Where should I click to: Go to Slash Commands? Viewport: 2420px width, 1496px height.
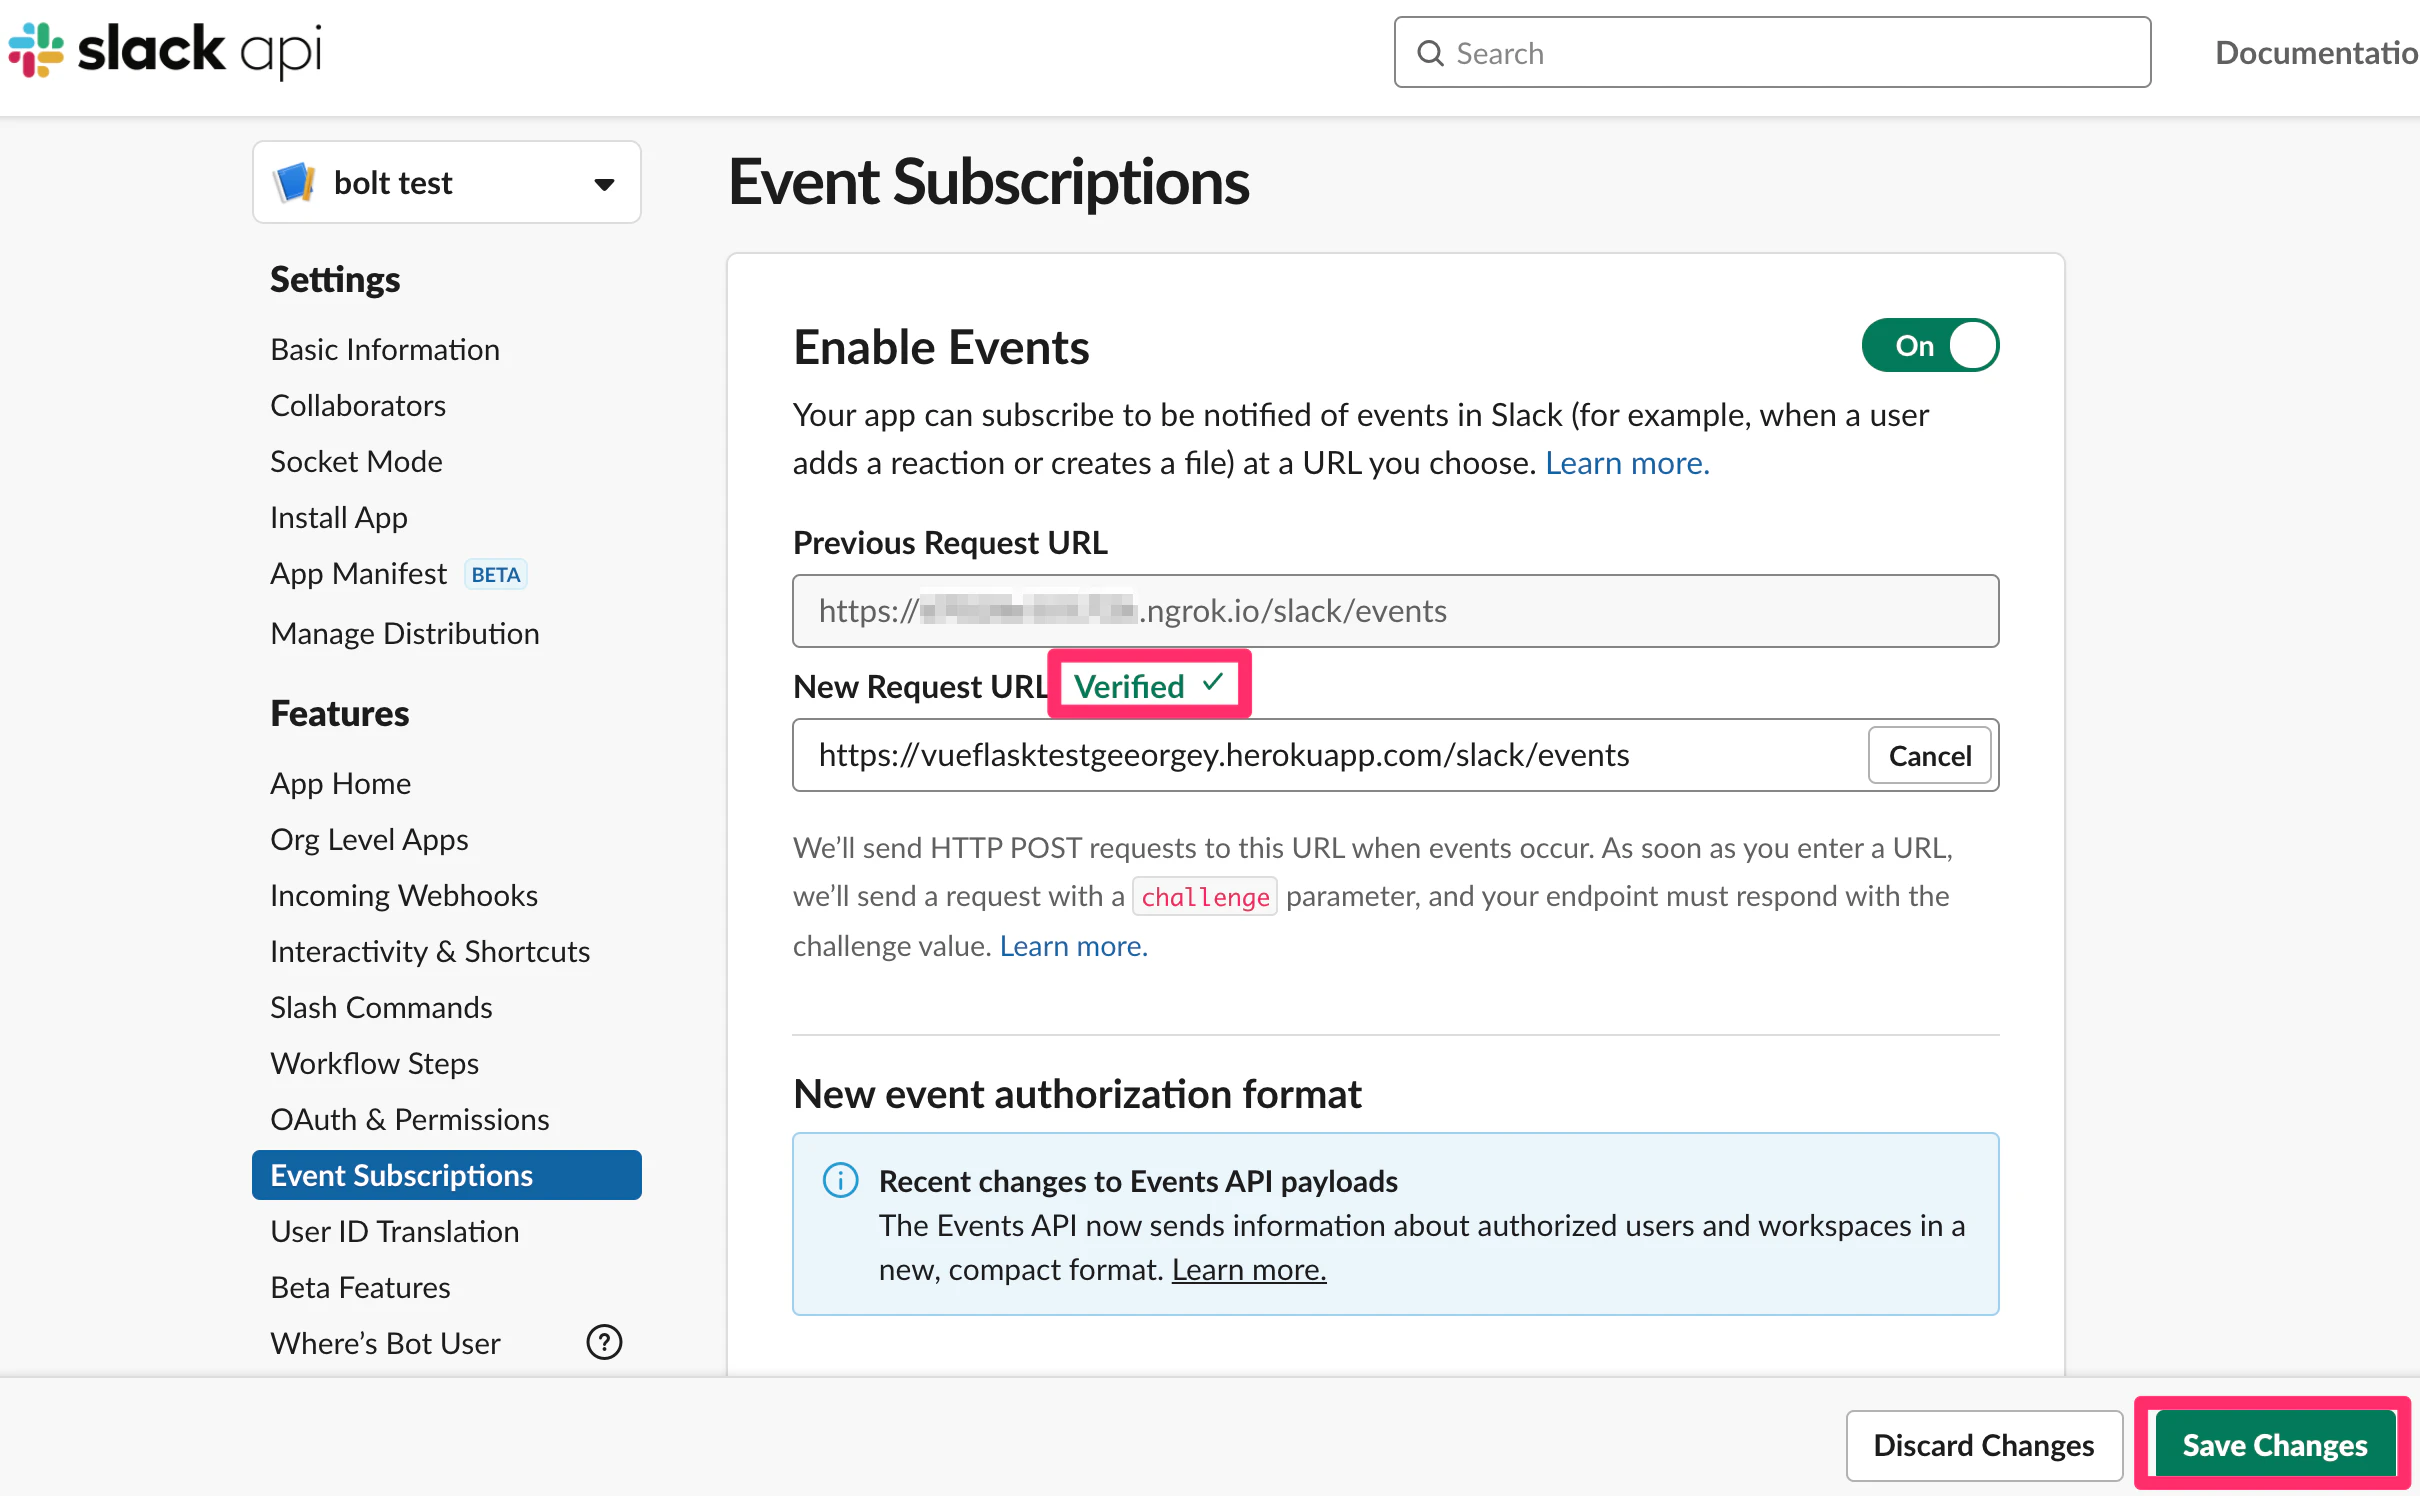coord(381,1007)
